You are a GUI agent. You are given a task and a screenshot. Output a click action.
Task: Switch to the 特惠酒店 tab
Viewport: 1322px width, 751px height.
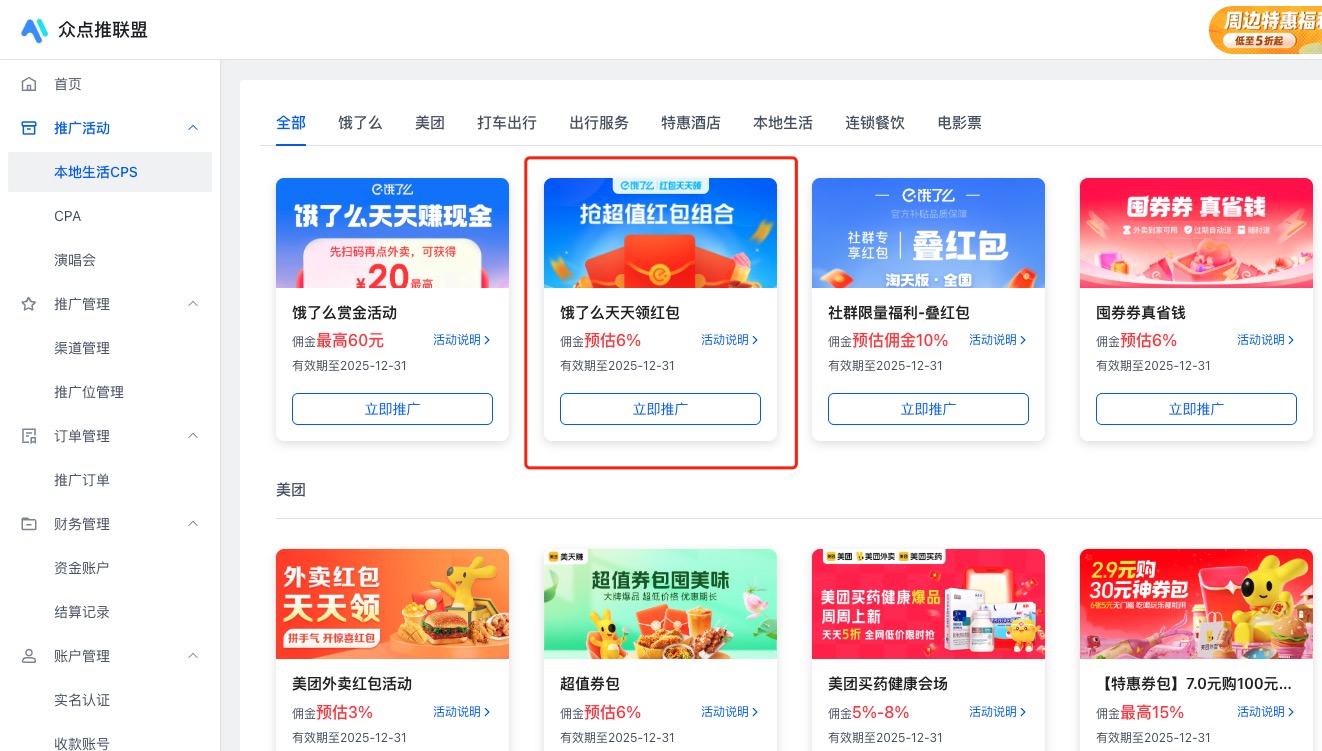[x=691, y=123]
